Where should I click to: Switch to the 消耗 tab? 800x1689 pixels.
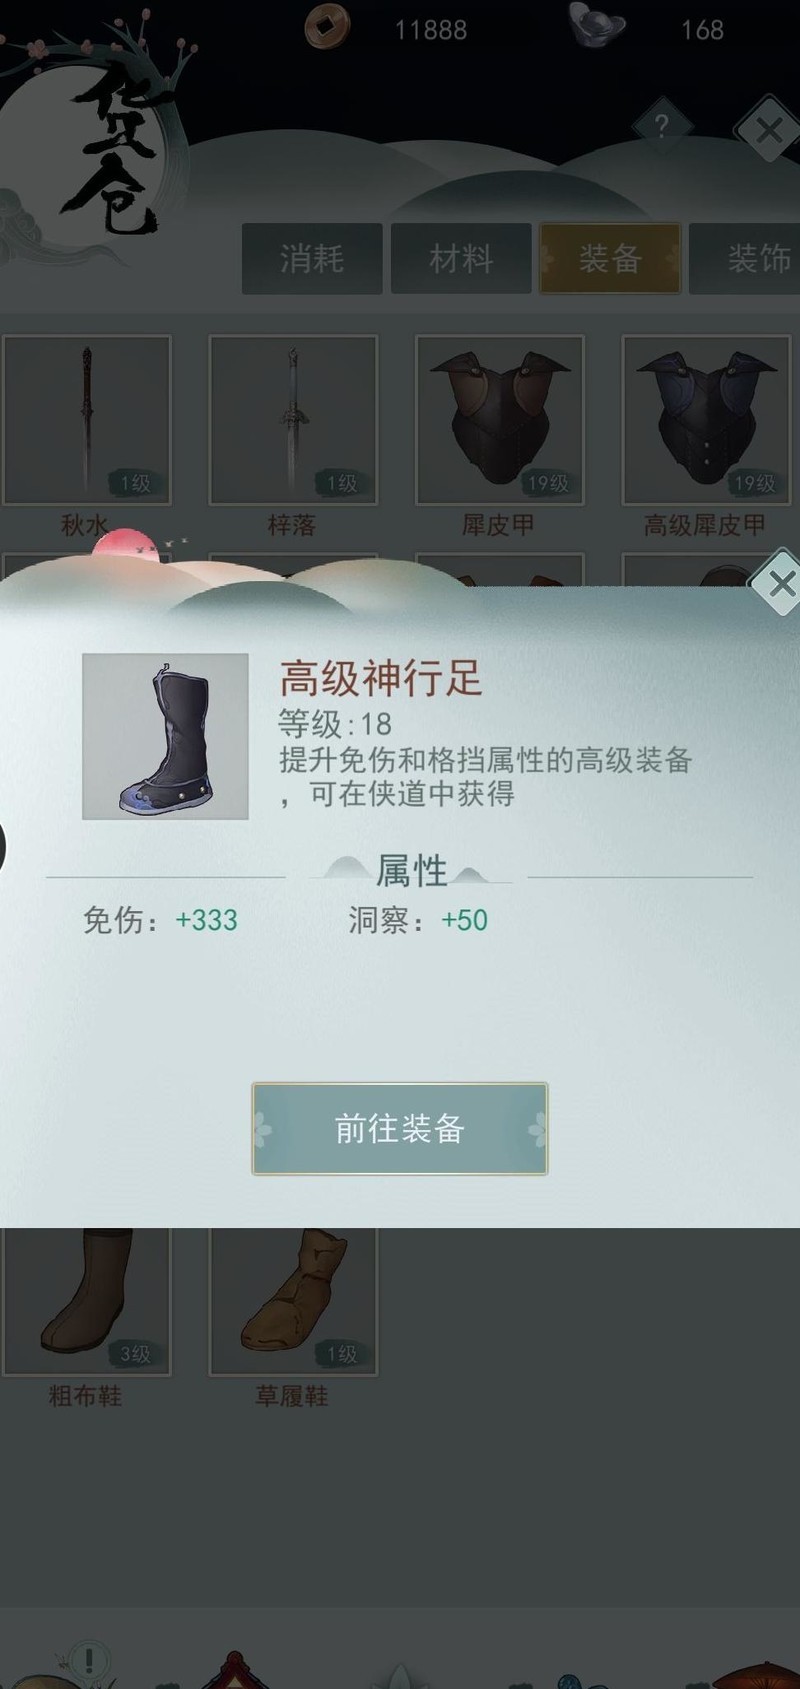[x=312, y=259]
